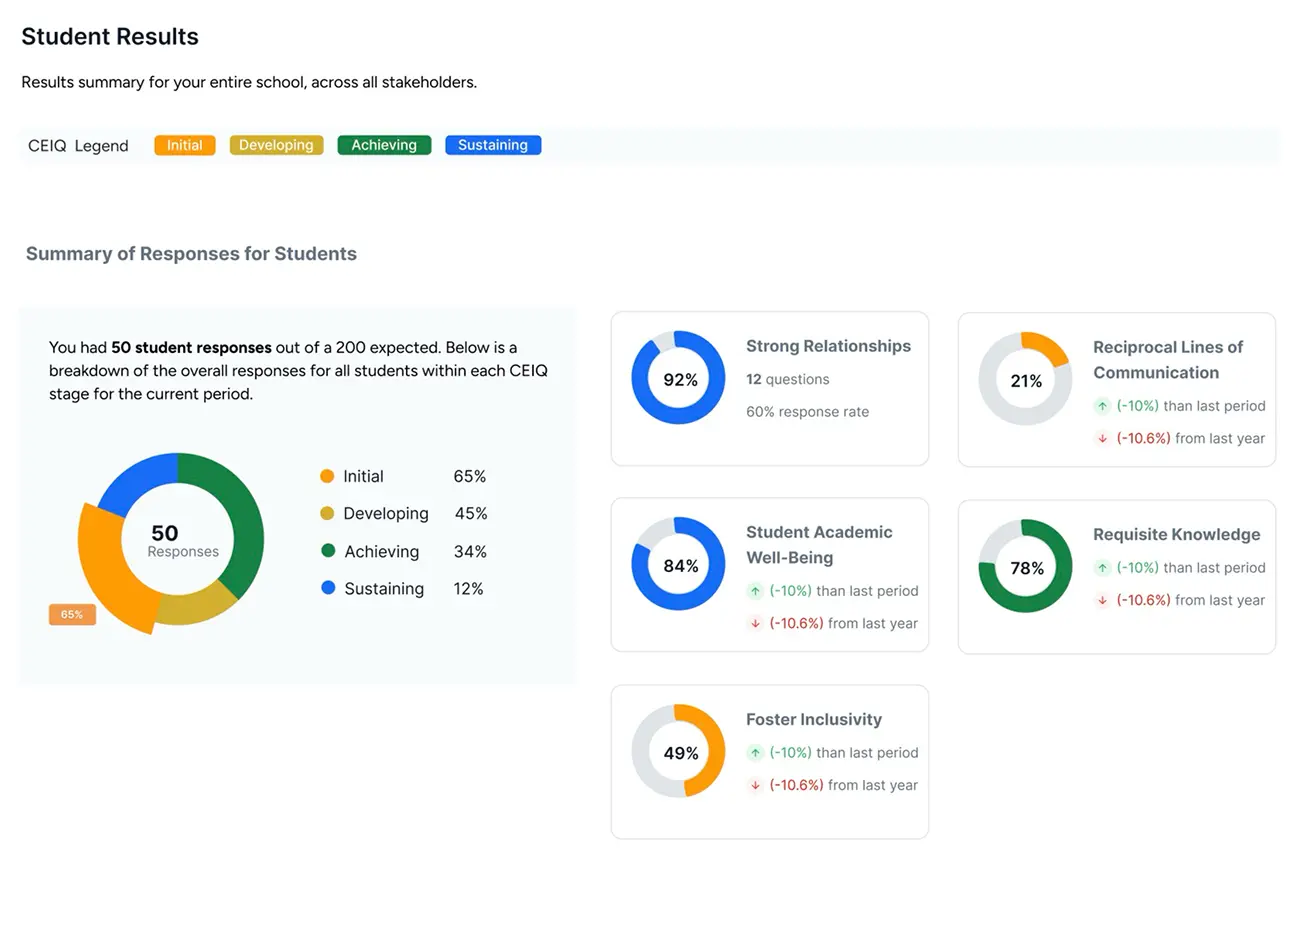Select the 21% Reciprocal Lines of Communication donut
Viewport: 1300px width, 934px height.
coord(1026,380)
